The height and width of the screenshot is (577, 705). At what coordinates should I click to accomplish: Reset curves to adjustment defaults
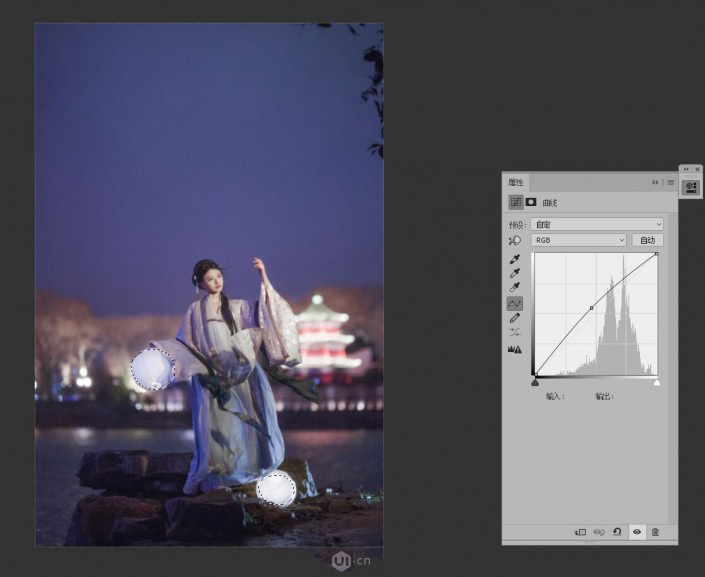(x=617, y=532)
